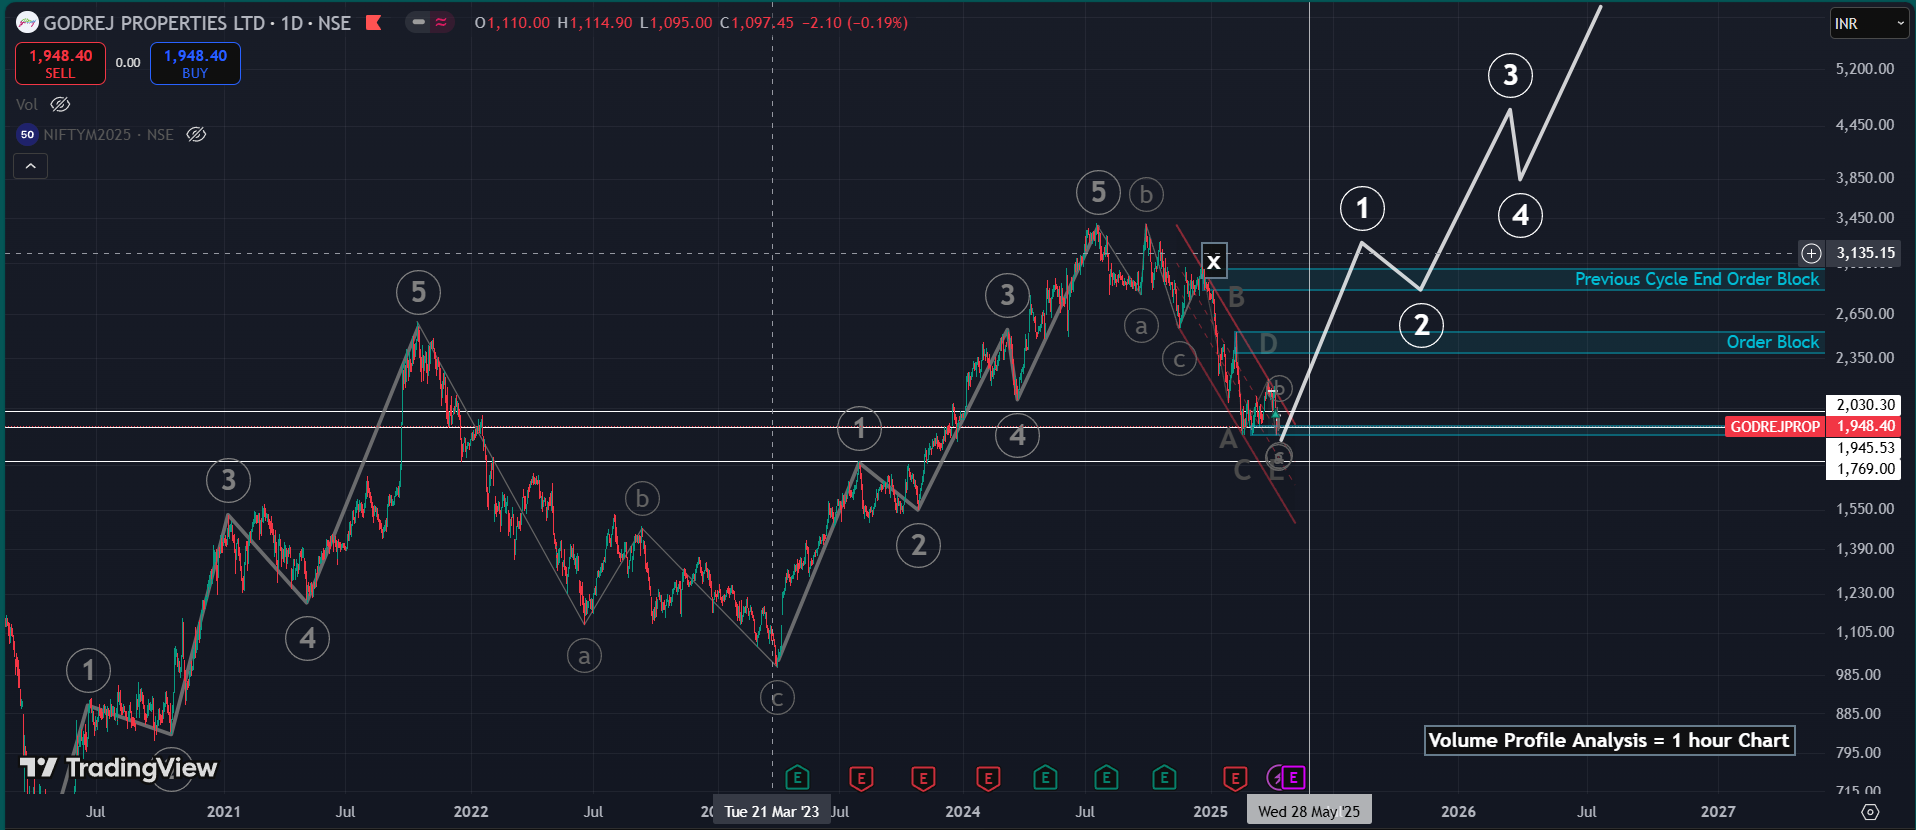This screenshot has height=830, width=1916.
Task: Click the plus icon next to 3,135.15 price
Action: pos(1811,253)
